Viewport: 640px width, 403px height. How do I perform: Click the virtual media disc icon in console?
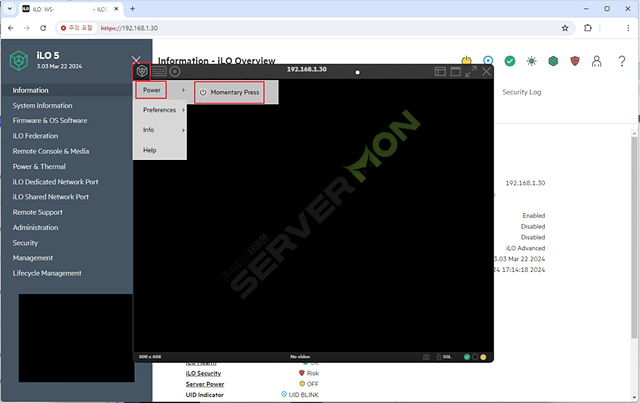175,71
